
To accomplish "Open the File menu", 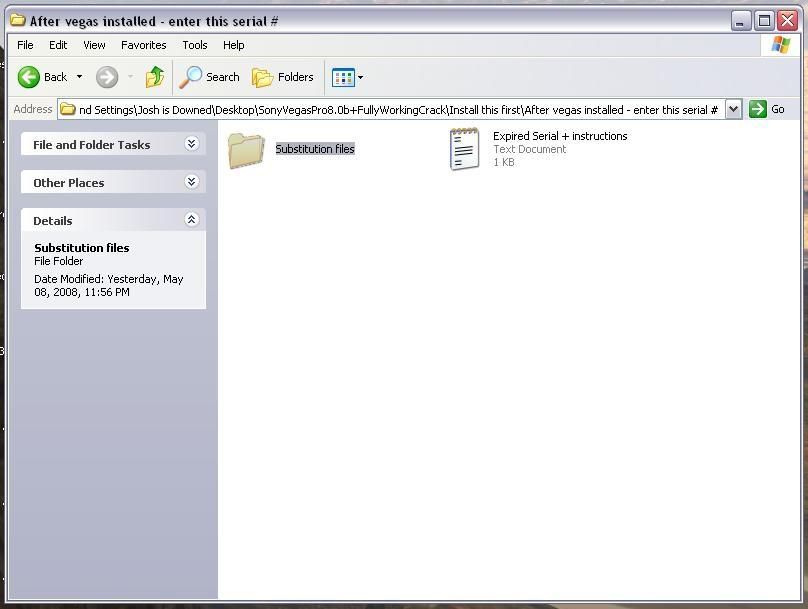I will point(25,45).
